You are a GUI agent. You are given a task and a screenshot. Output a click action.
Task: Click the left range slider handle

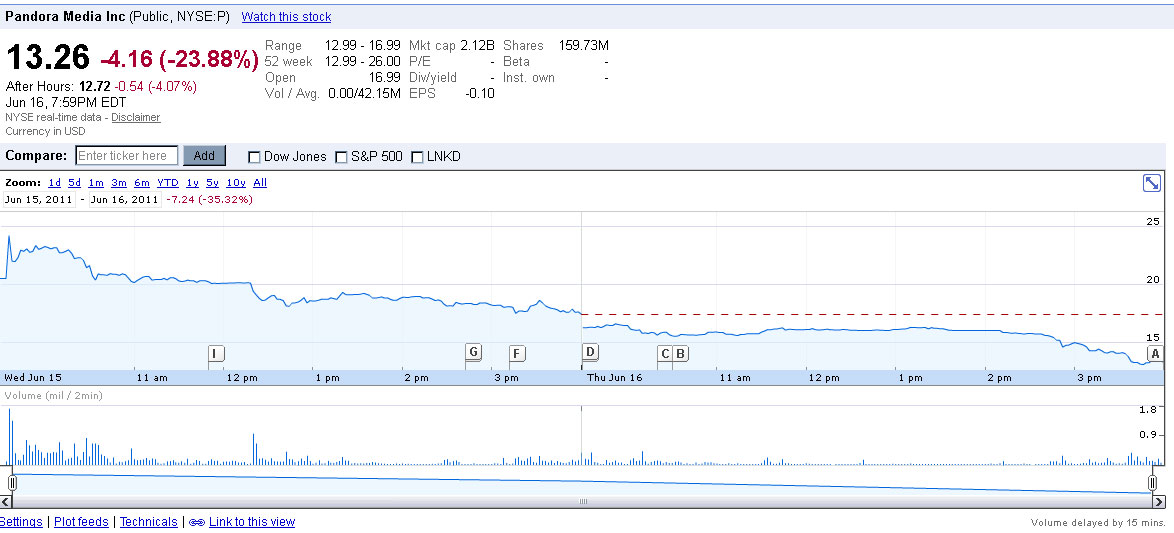(12, 483)
